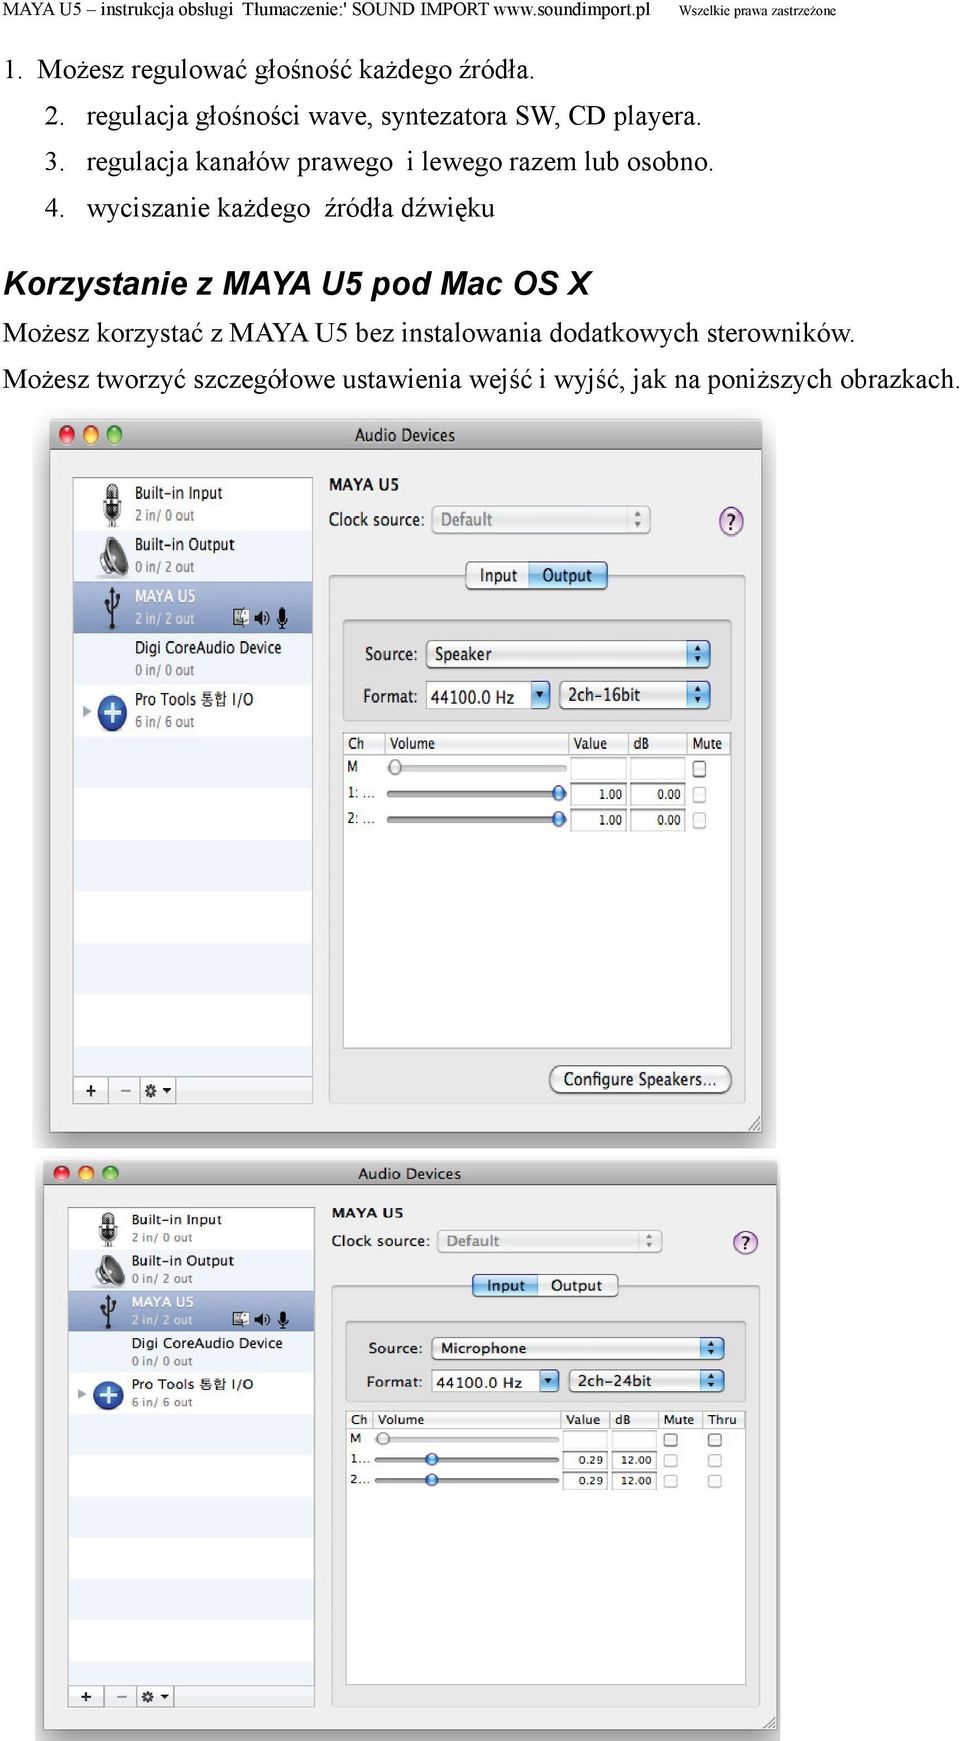The width and height of the screenshot is (960, 1741).
Task: Open Source Speaker dropdown
Action: pyautogui.click(x=568, y=654)
